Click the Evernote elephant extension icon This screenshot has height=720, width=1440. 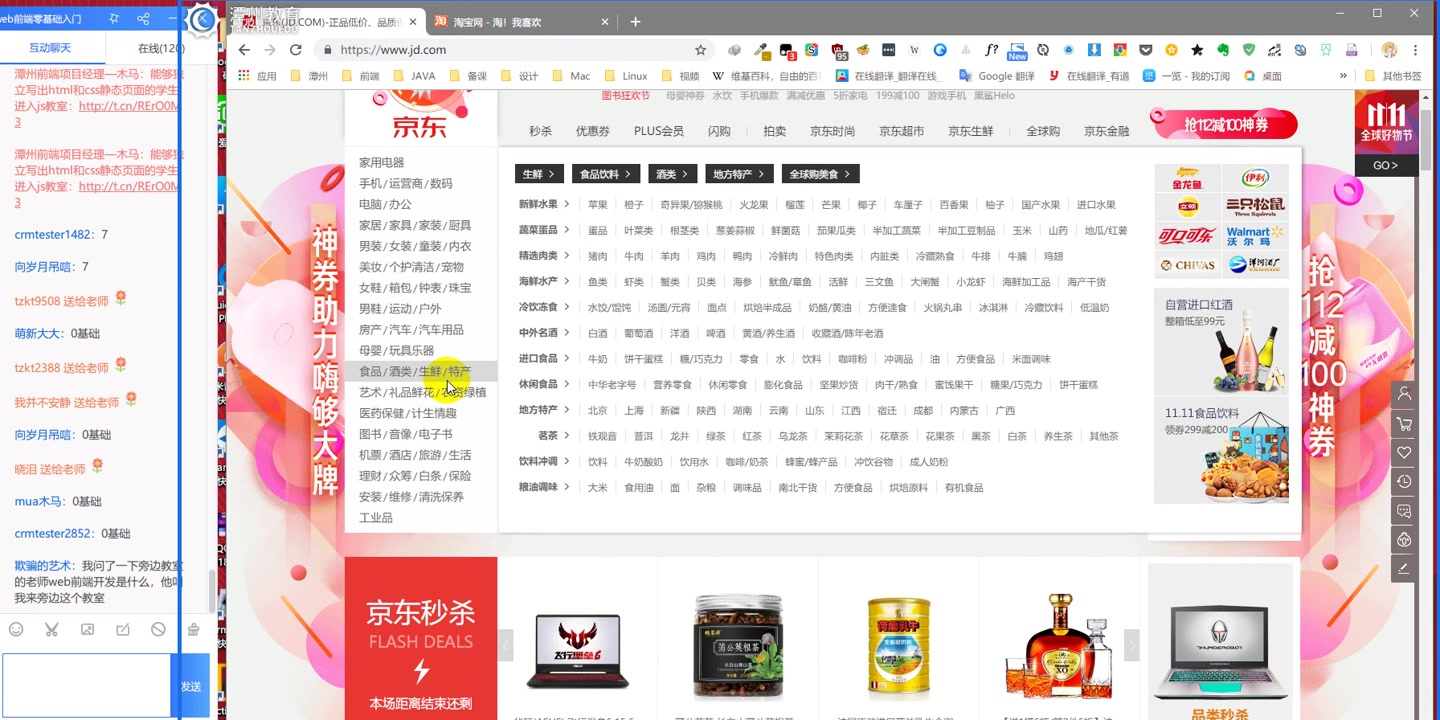[1223, 50]
